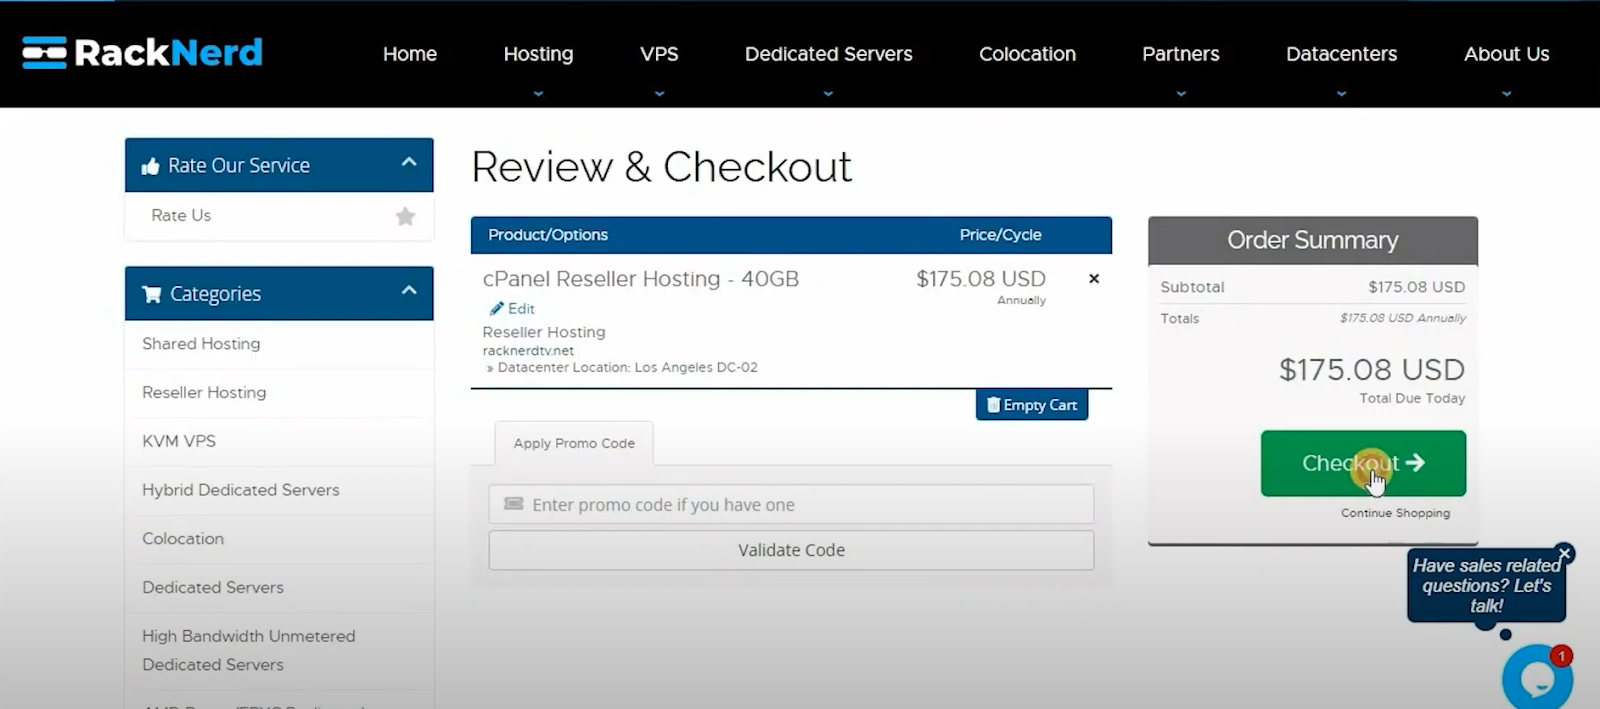Click the $175.08 USD item price
Screen dimensions: 1600x709
(x=981, y=279)
